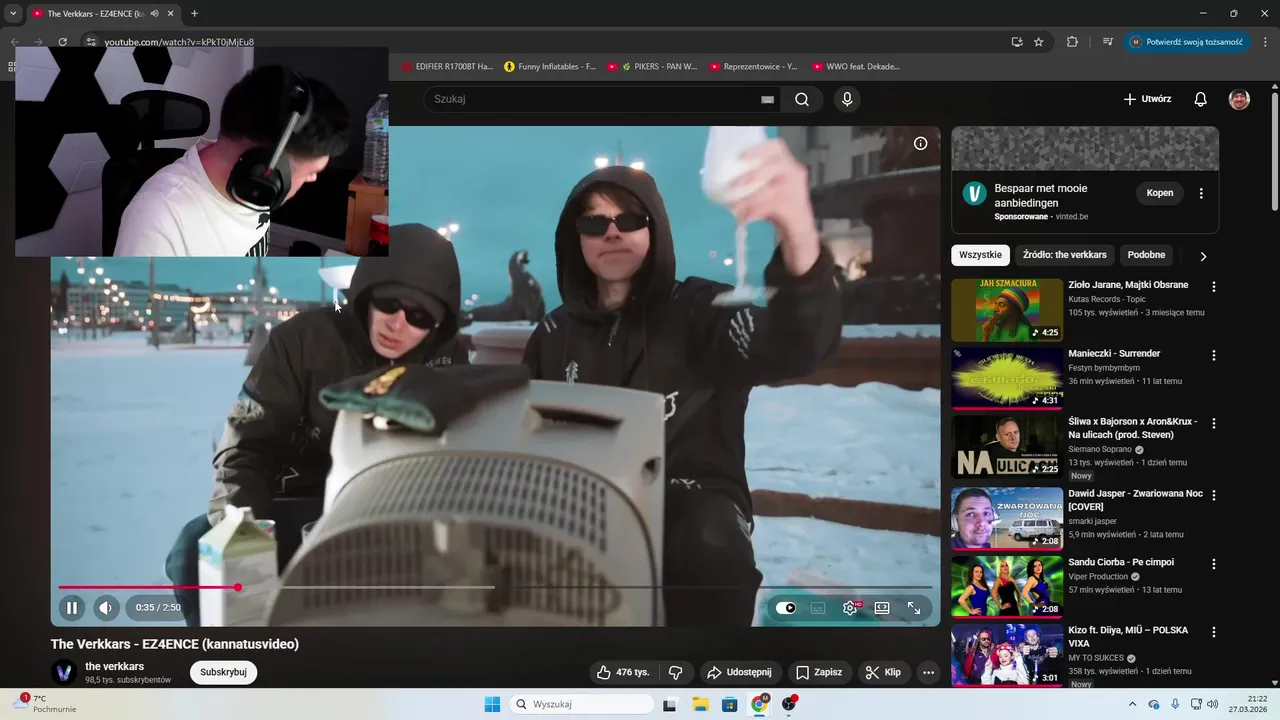Viewport: 1280px width, 720px height.
Task: Dislike the video
Action: pos(676,672)
